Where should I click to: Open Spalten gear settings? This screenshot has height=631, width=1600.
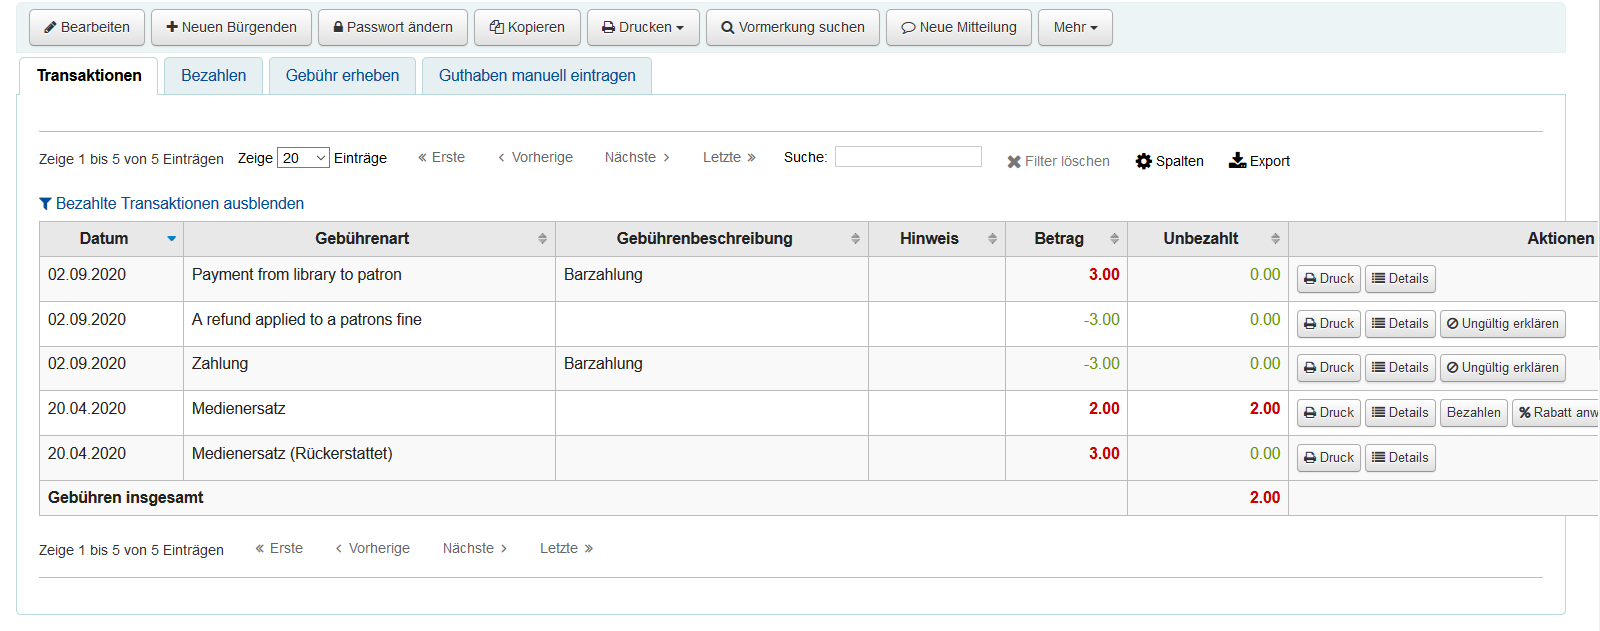[1169, 161]
